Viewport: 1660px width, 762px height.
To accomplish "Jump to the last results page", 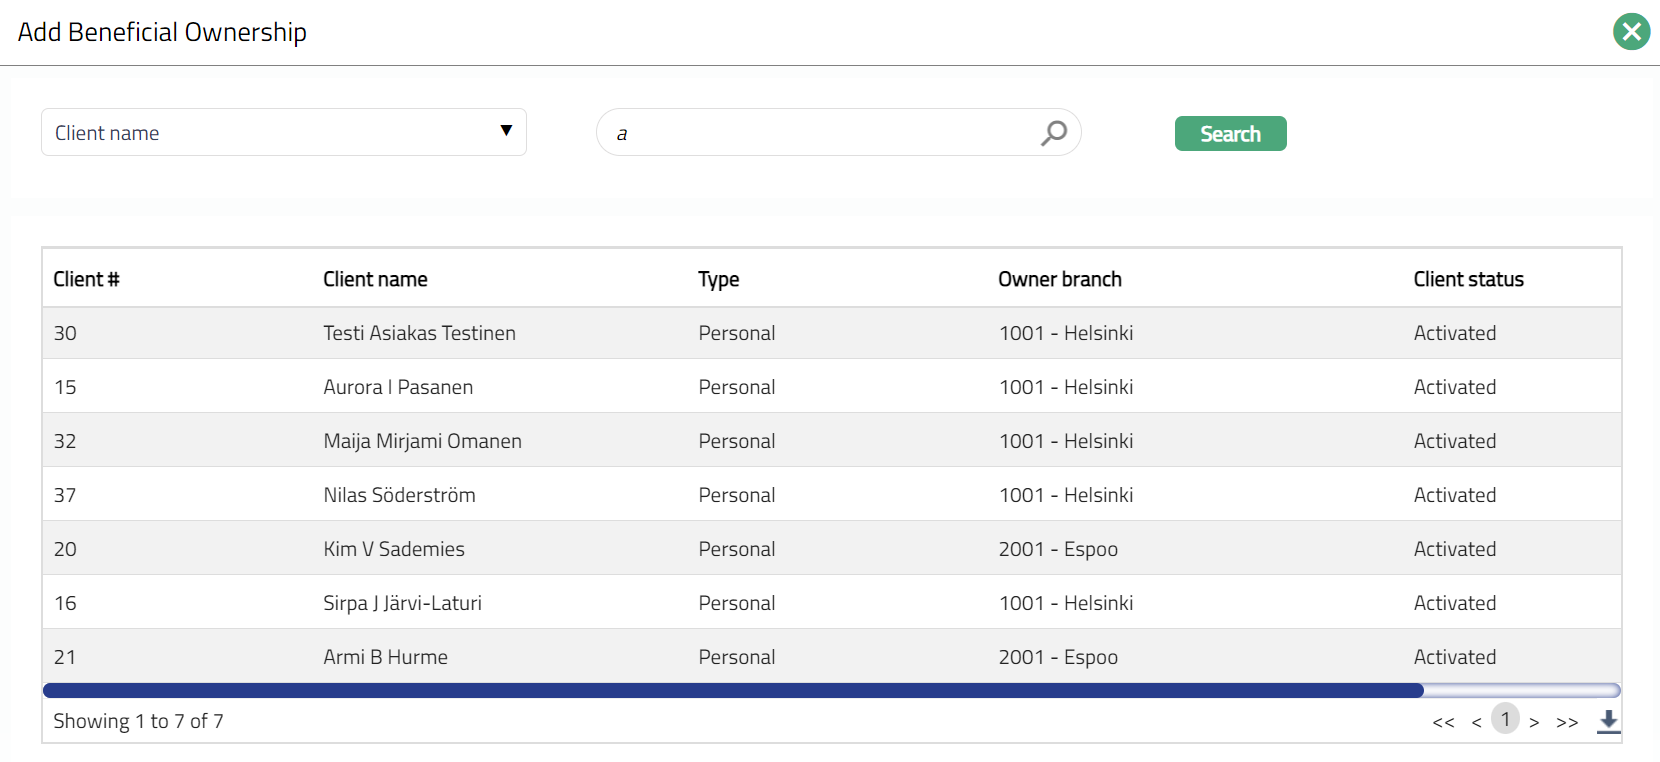I will tap(1567, 722).
